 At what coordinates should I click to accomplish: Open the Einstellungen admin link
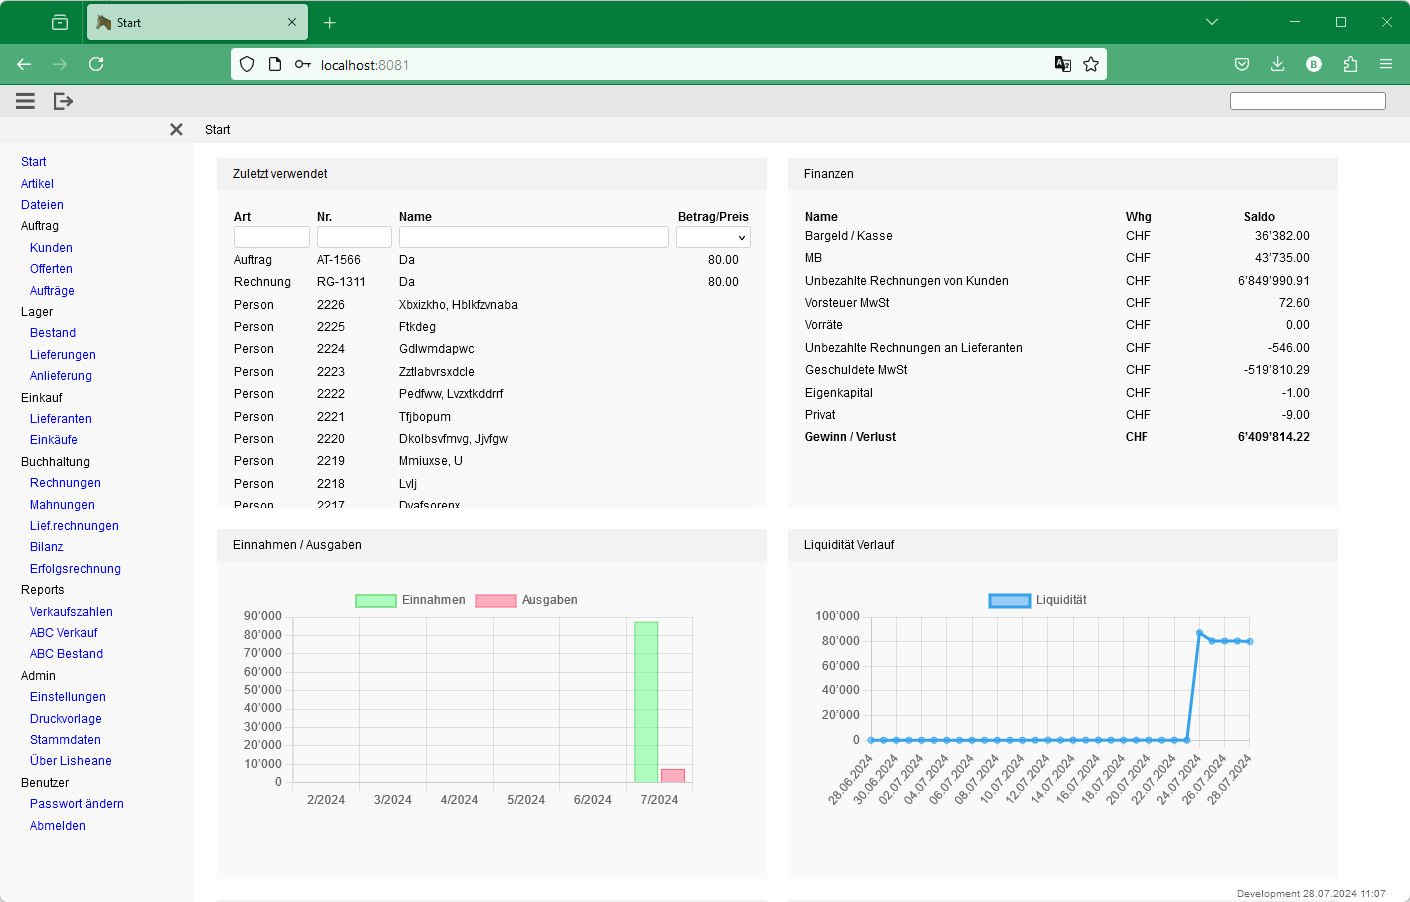click(x=67, y=697)
